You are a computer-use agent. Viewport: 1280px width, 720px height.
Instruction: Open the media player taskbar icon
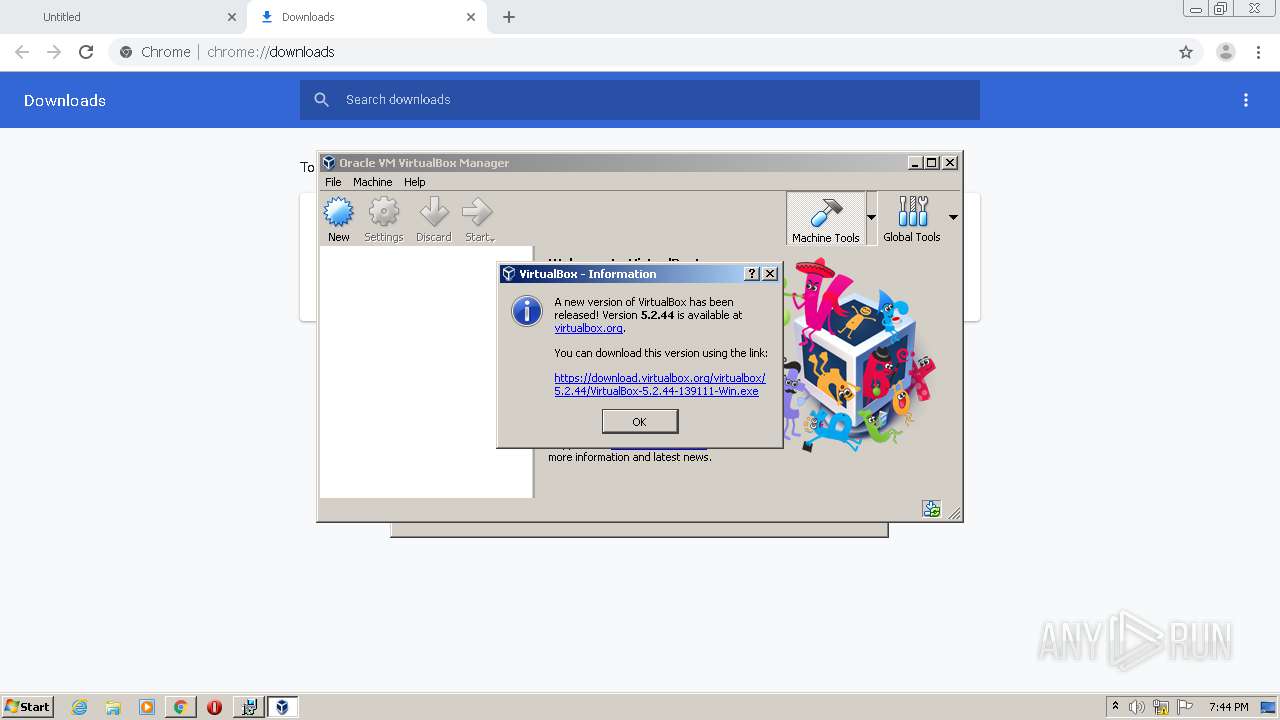[x=147, y=707]
